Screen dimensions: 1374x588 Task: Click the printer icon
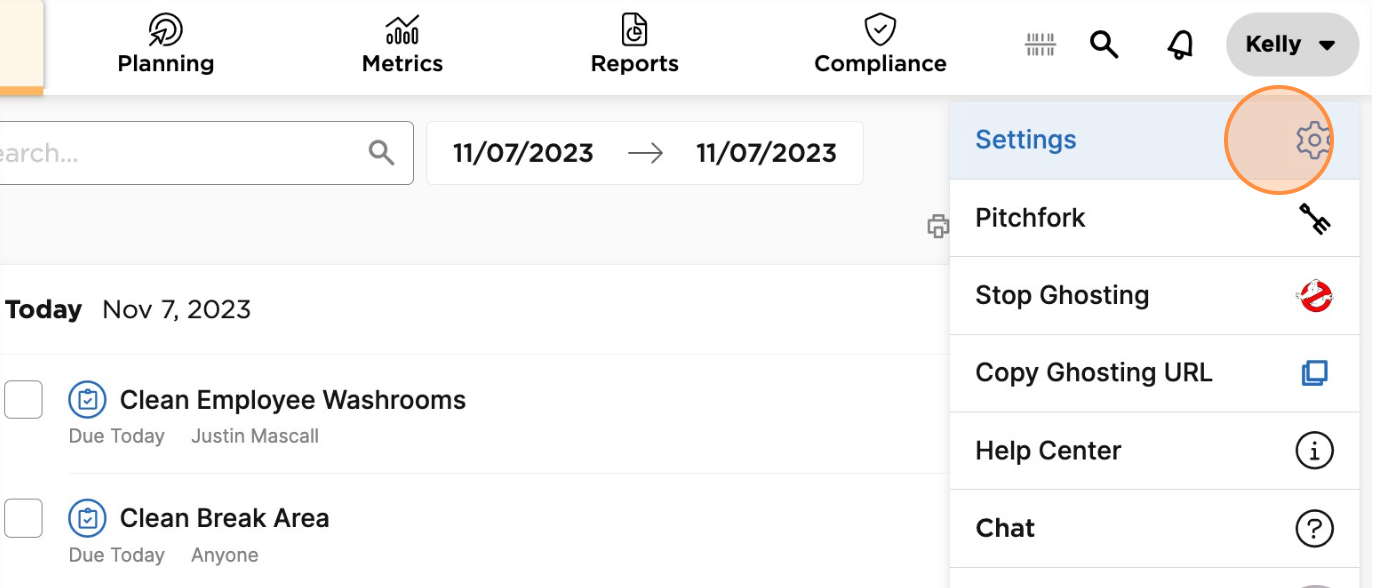coord(937,227)
